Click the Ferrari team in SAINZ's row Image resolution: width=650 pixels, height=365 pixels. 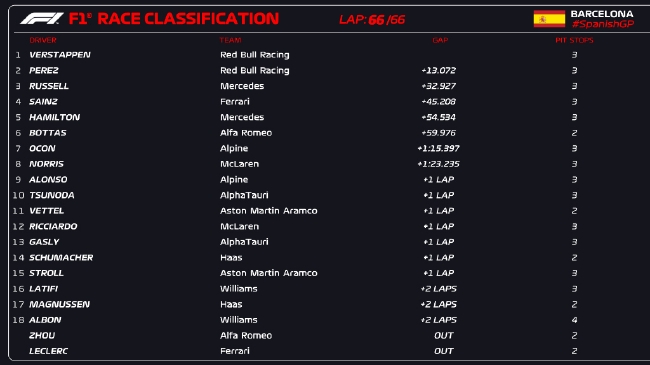[x=235, y=102]
